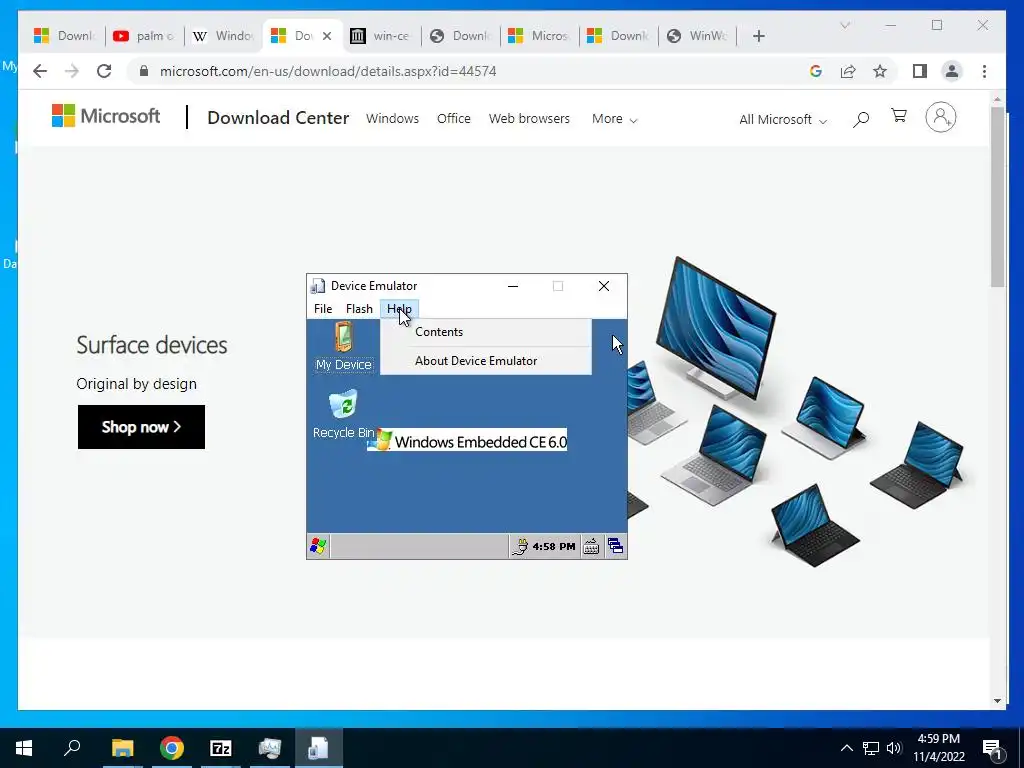
Task: Click the Google icon in address bar
Action: click(x=816, y=71)
